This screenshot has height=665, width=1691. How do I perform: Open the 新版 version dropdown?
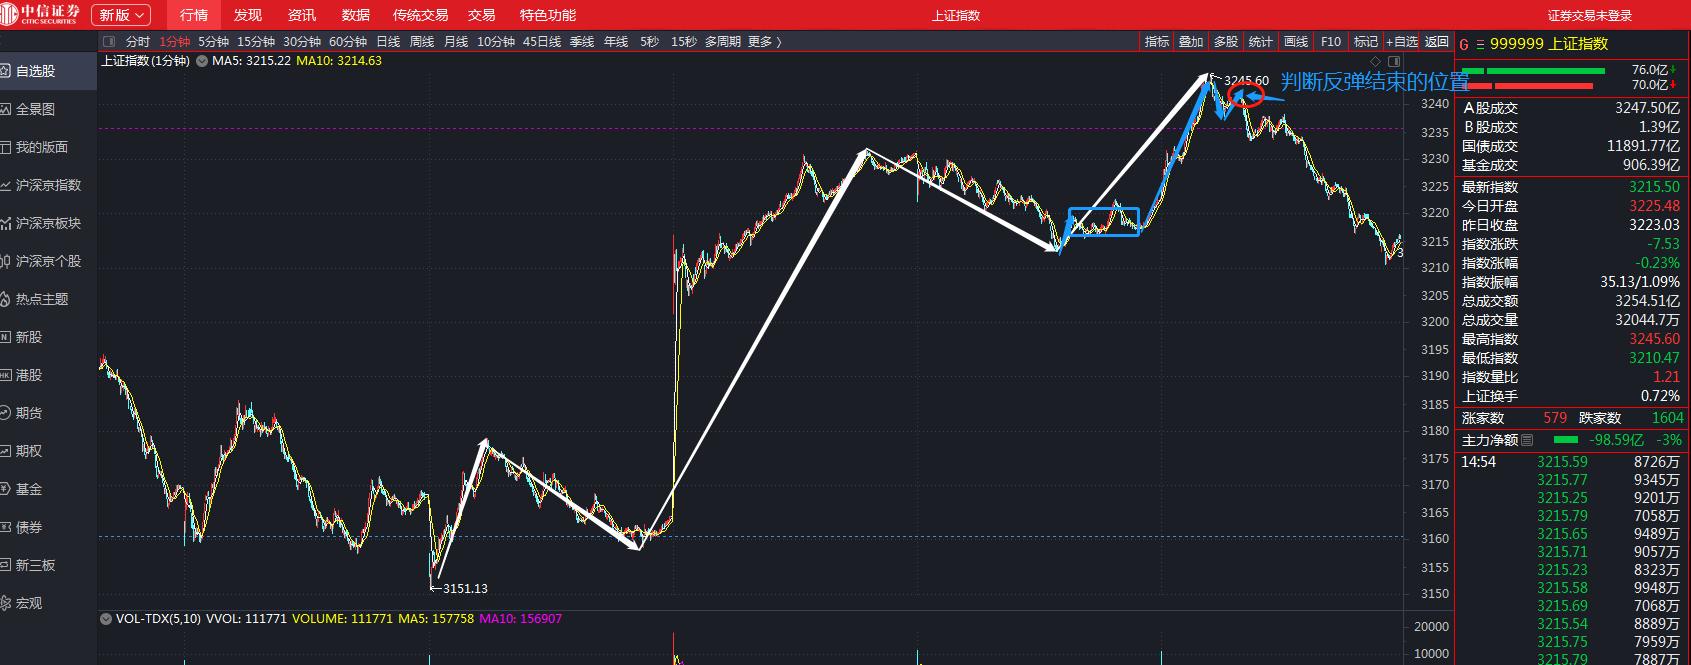(x=121, y=15)
